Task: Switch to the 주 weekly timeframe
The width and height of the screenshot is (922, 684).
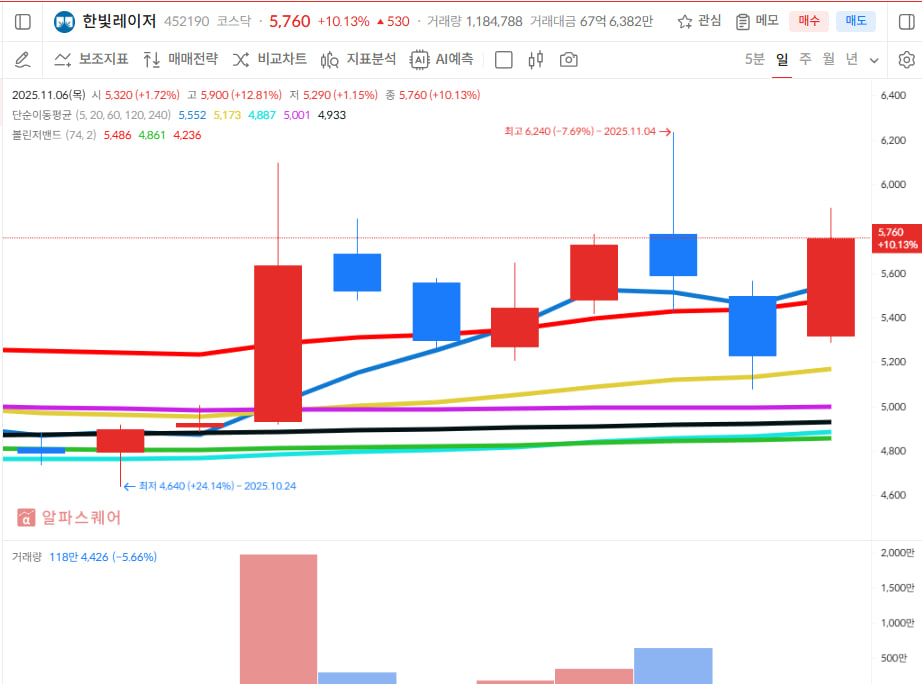Action: [x=805, y=59]
